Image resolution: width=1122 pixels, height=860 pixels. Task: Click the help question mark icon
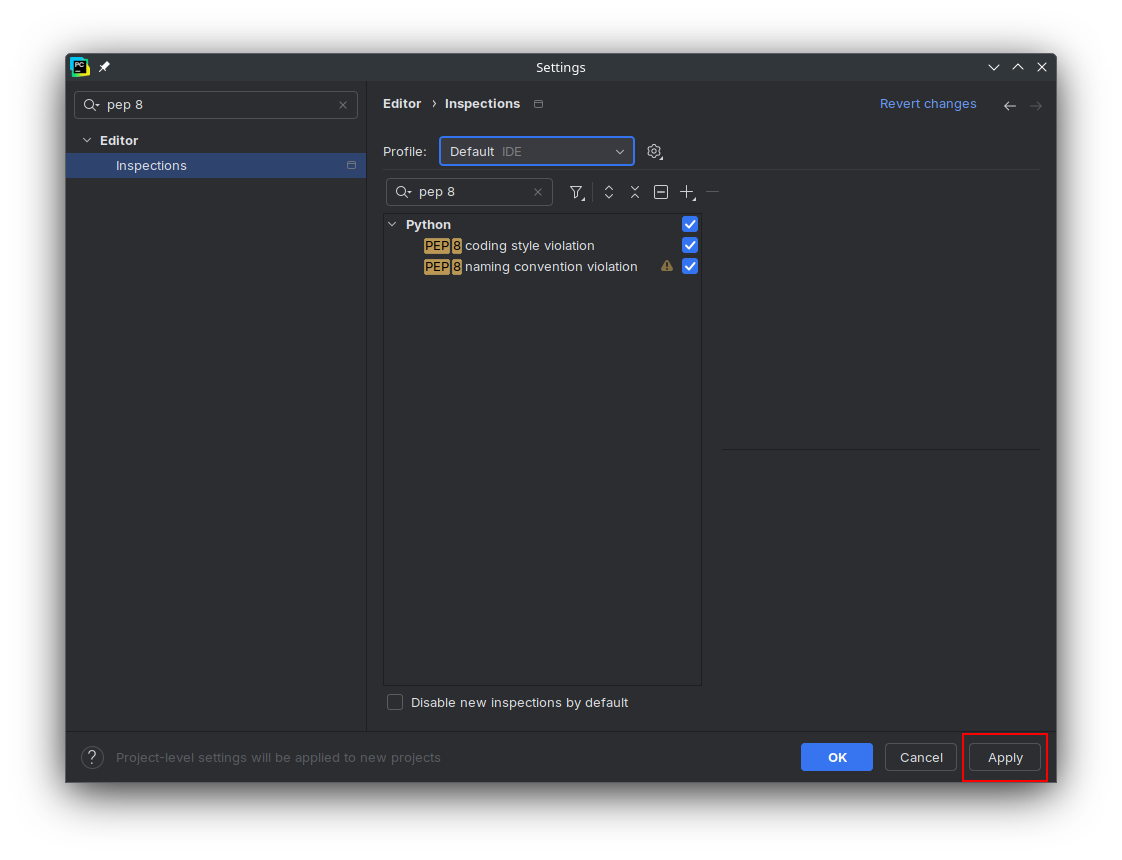pyautogui.click(x=92, y=758)
